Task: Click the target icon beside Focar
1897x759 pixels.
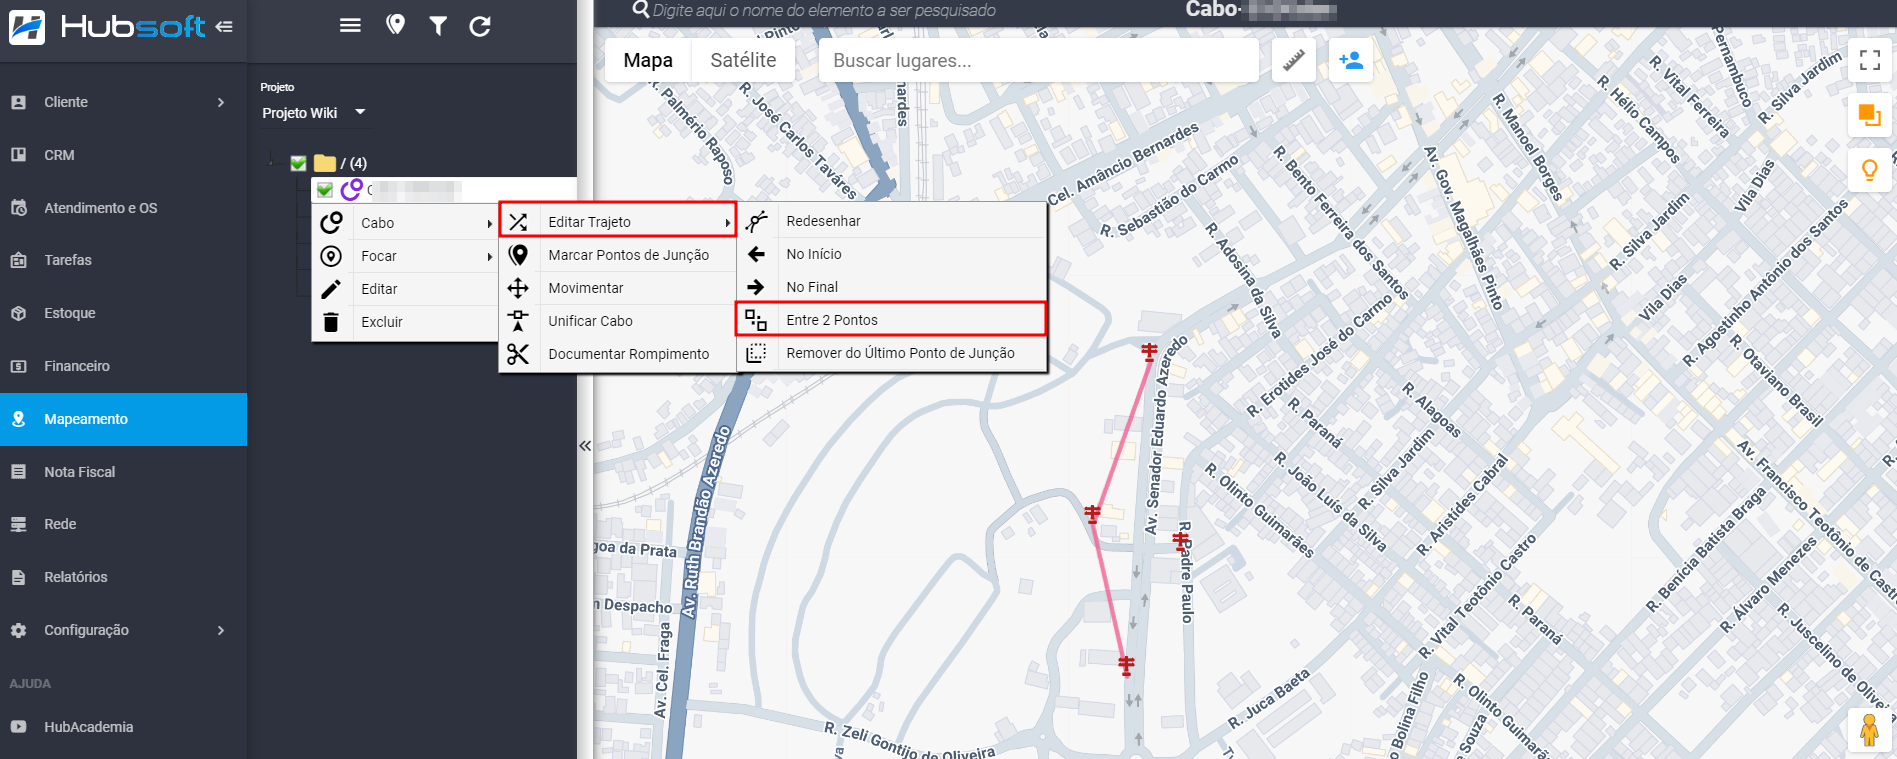Action: [x=331, y=256]
